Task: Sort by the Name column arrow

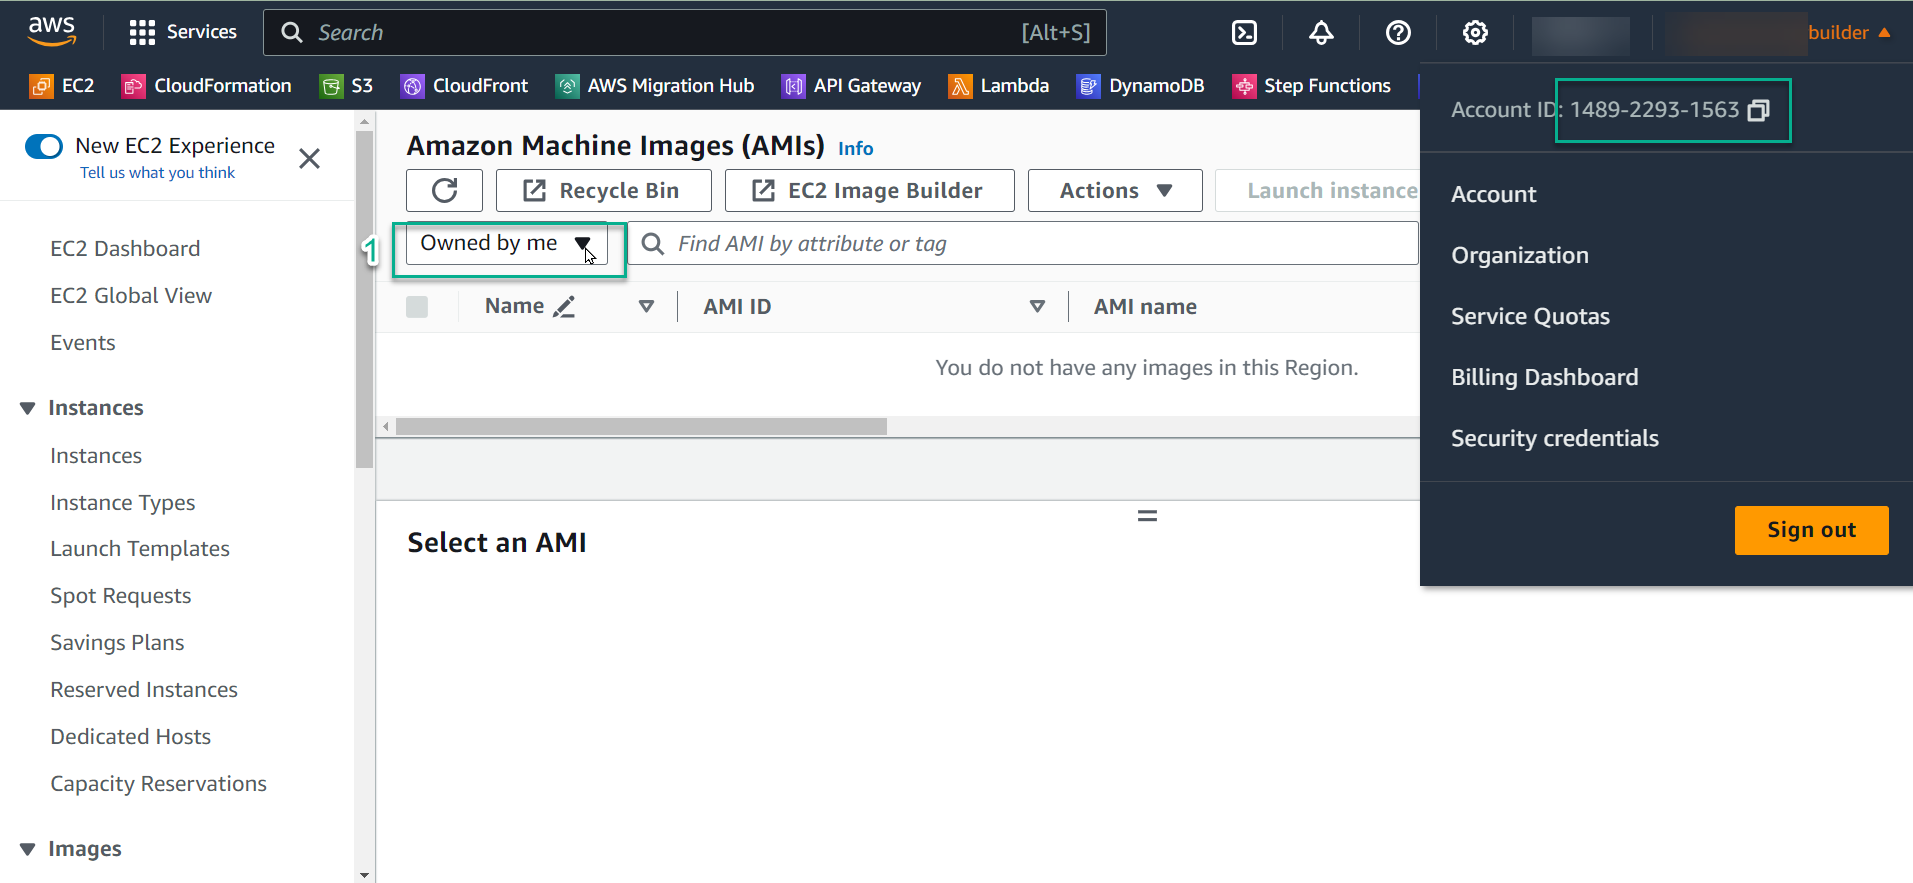Action: (x=646, y=307)
